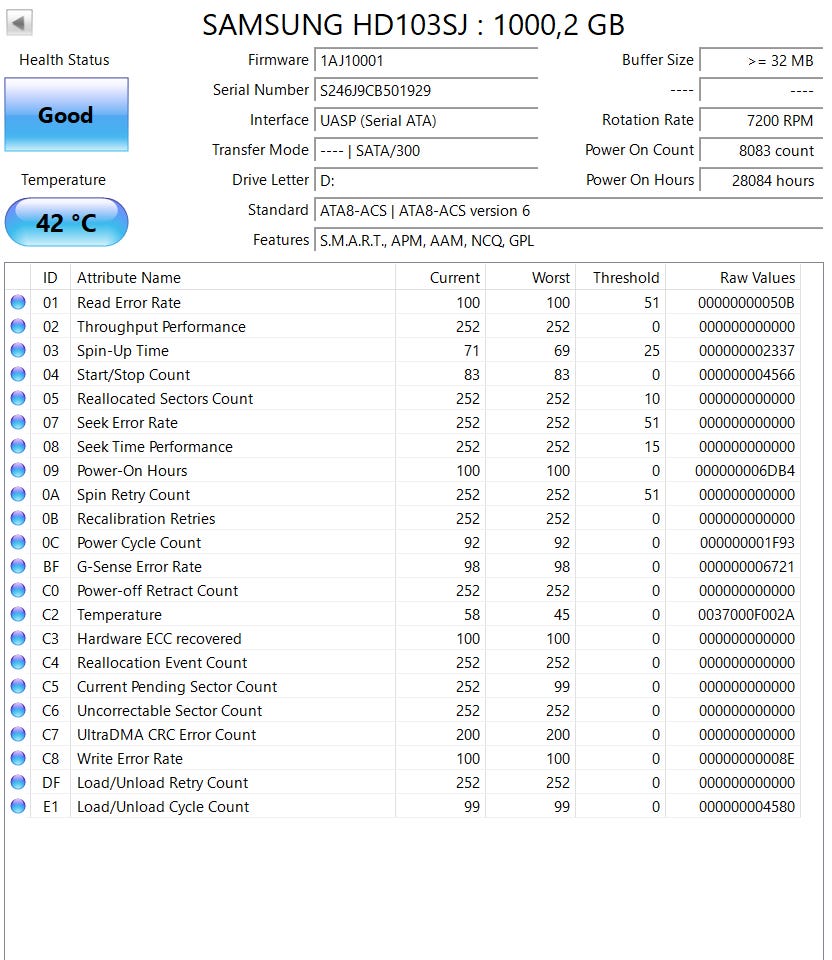This screenshot has width=832, height=960.
Task: Click the status icon for Spin-Up Time
Action: pyautogui.click(x=18, y=350)
